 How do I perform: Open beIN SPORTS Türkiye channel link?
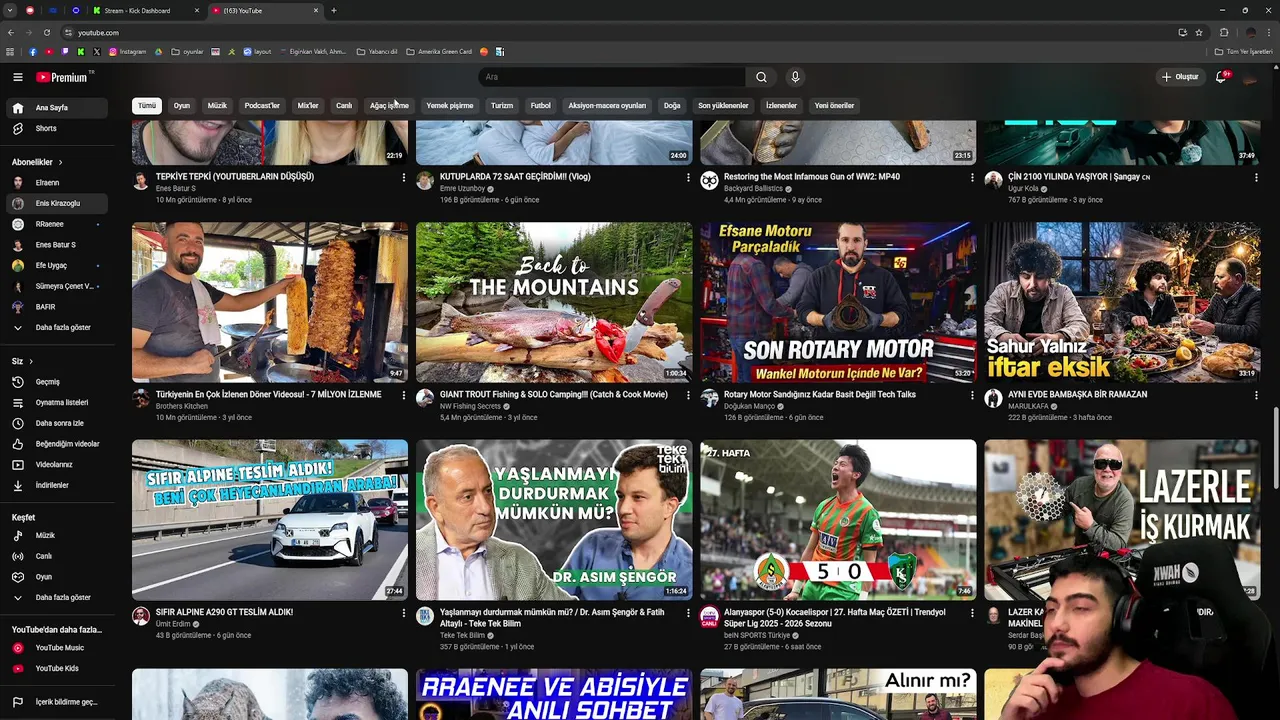tap(756, 635)
